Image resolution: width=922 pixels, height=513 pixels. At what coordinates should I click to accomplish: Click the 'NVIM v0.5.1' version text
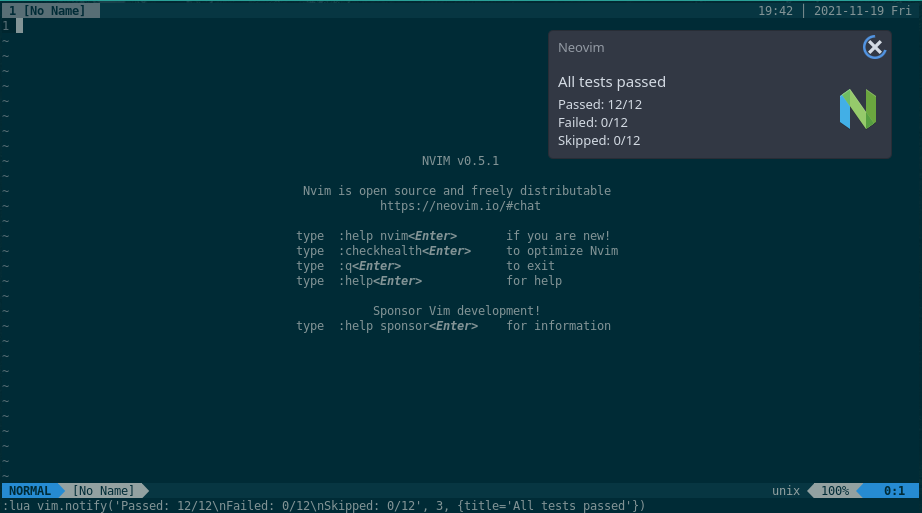coord(460,161)
